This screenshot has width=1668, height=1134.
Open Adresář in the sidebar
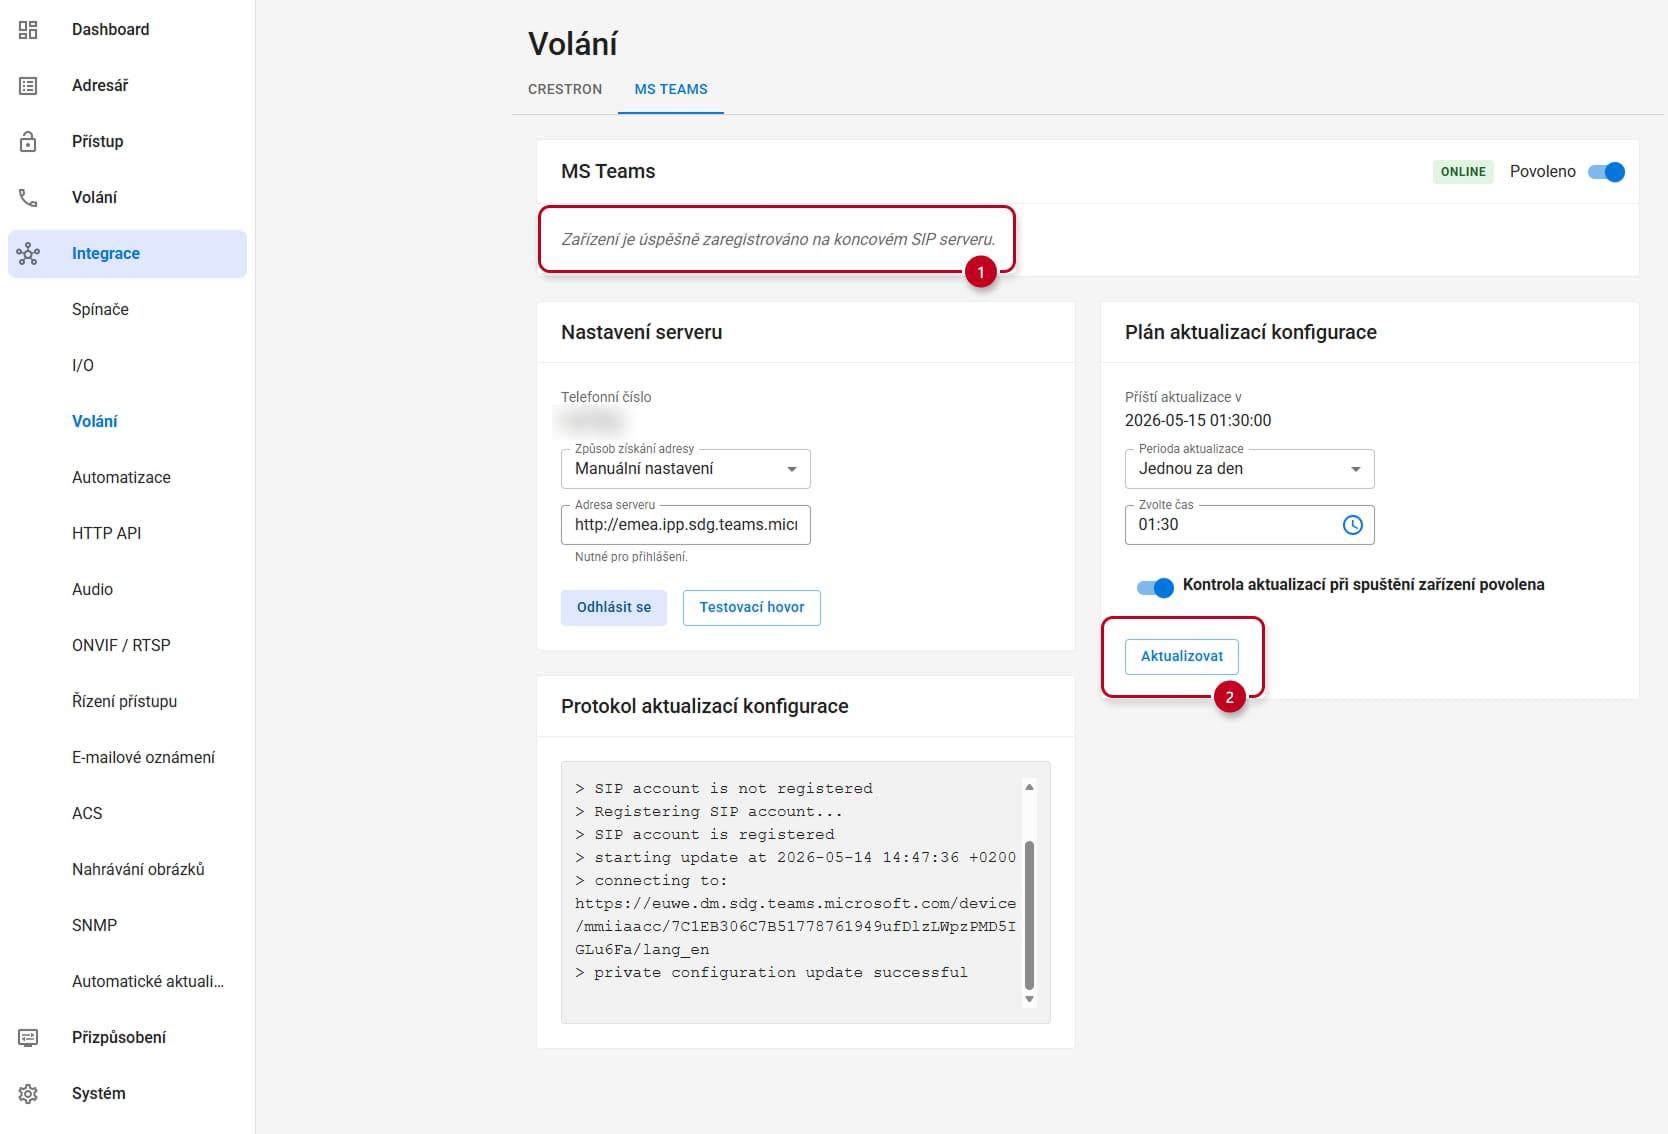click(x=127, y=86)
